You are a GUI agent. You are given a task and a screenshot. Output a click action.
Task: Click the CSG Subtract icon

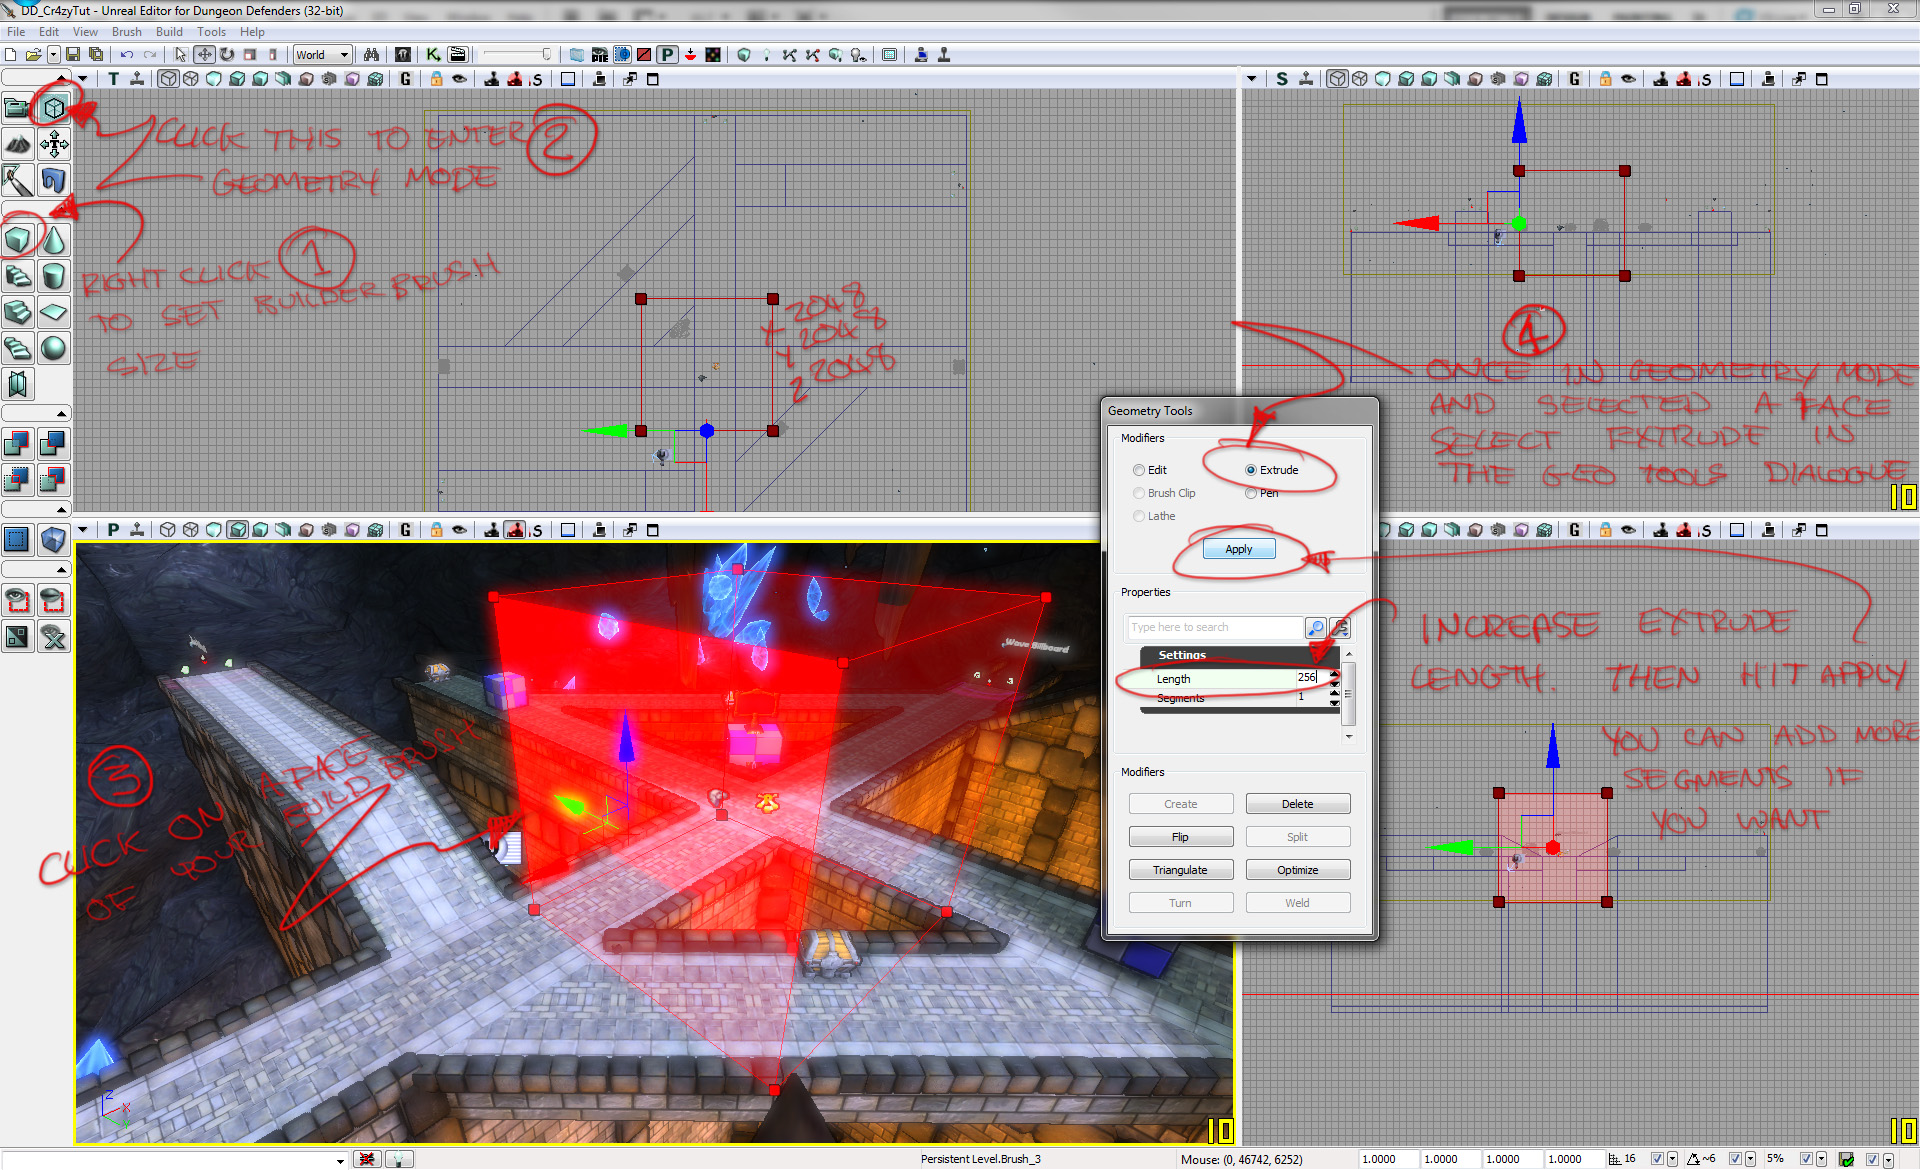(x=54, y=444)
